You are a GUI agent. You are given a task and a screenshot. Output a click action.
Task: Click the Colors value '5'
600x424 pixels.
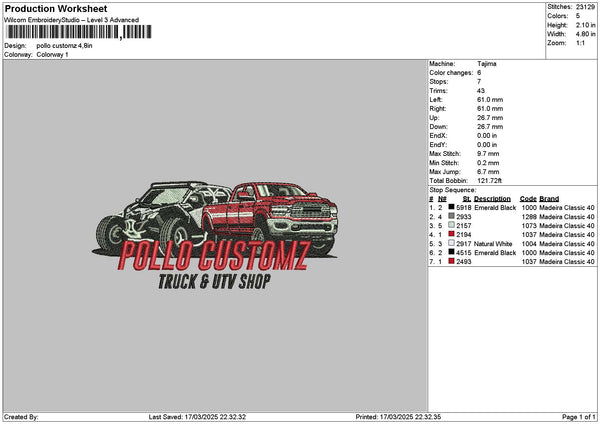(578, 16)
